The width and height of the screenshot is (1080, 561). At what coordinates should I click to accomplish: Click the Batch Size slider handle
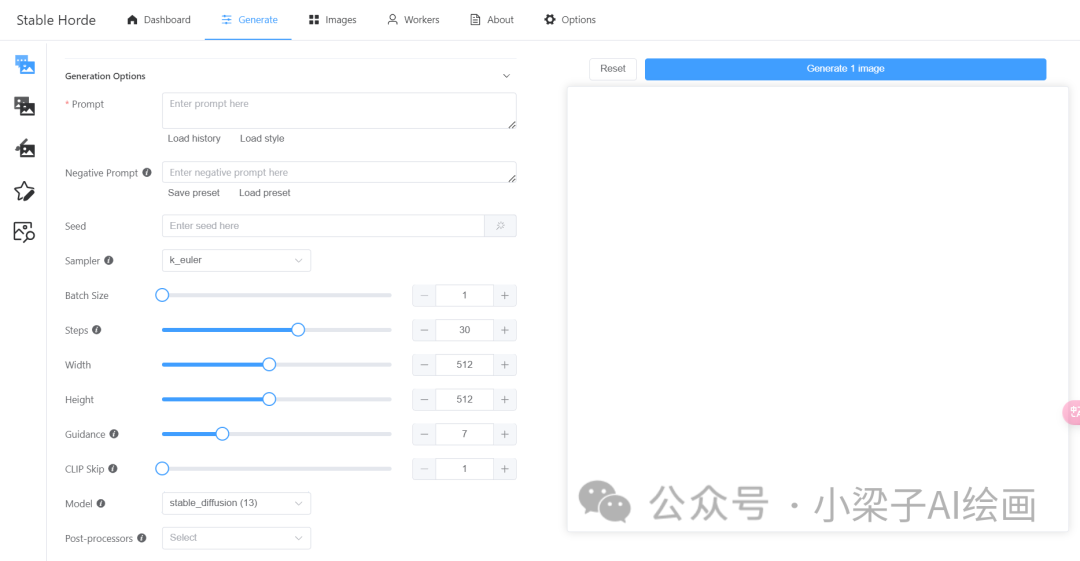162,295
